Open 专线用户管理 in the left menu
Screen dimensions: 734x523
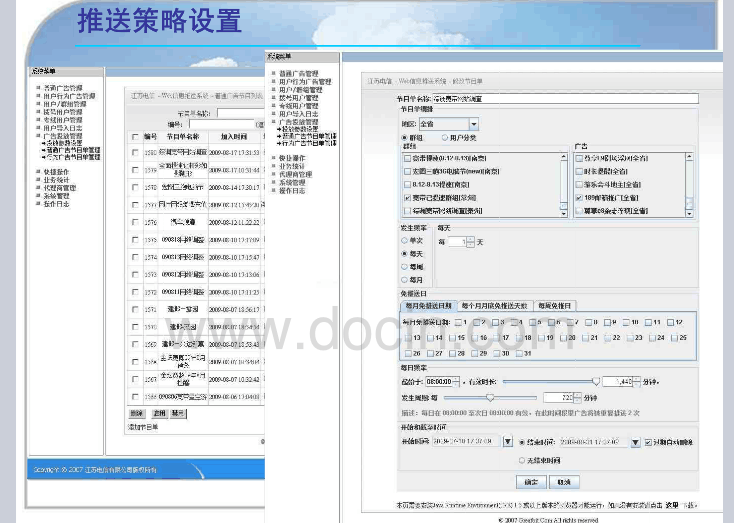coord(63,120)
